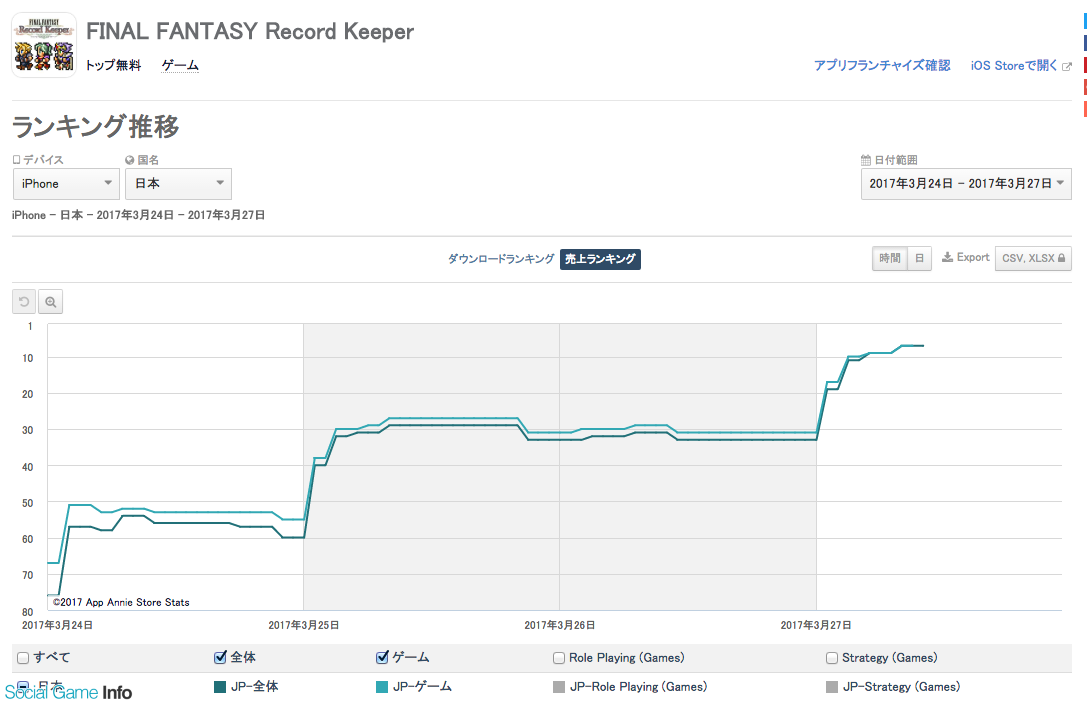Click the JP-ゲーム legend label
This screenshot has width=1087, height=705.
tap(422, 686)
